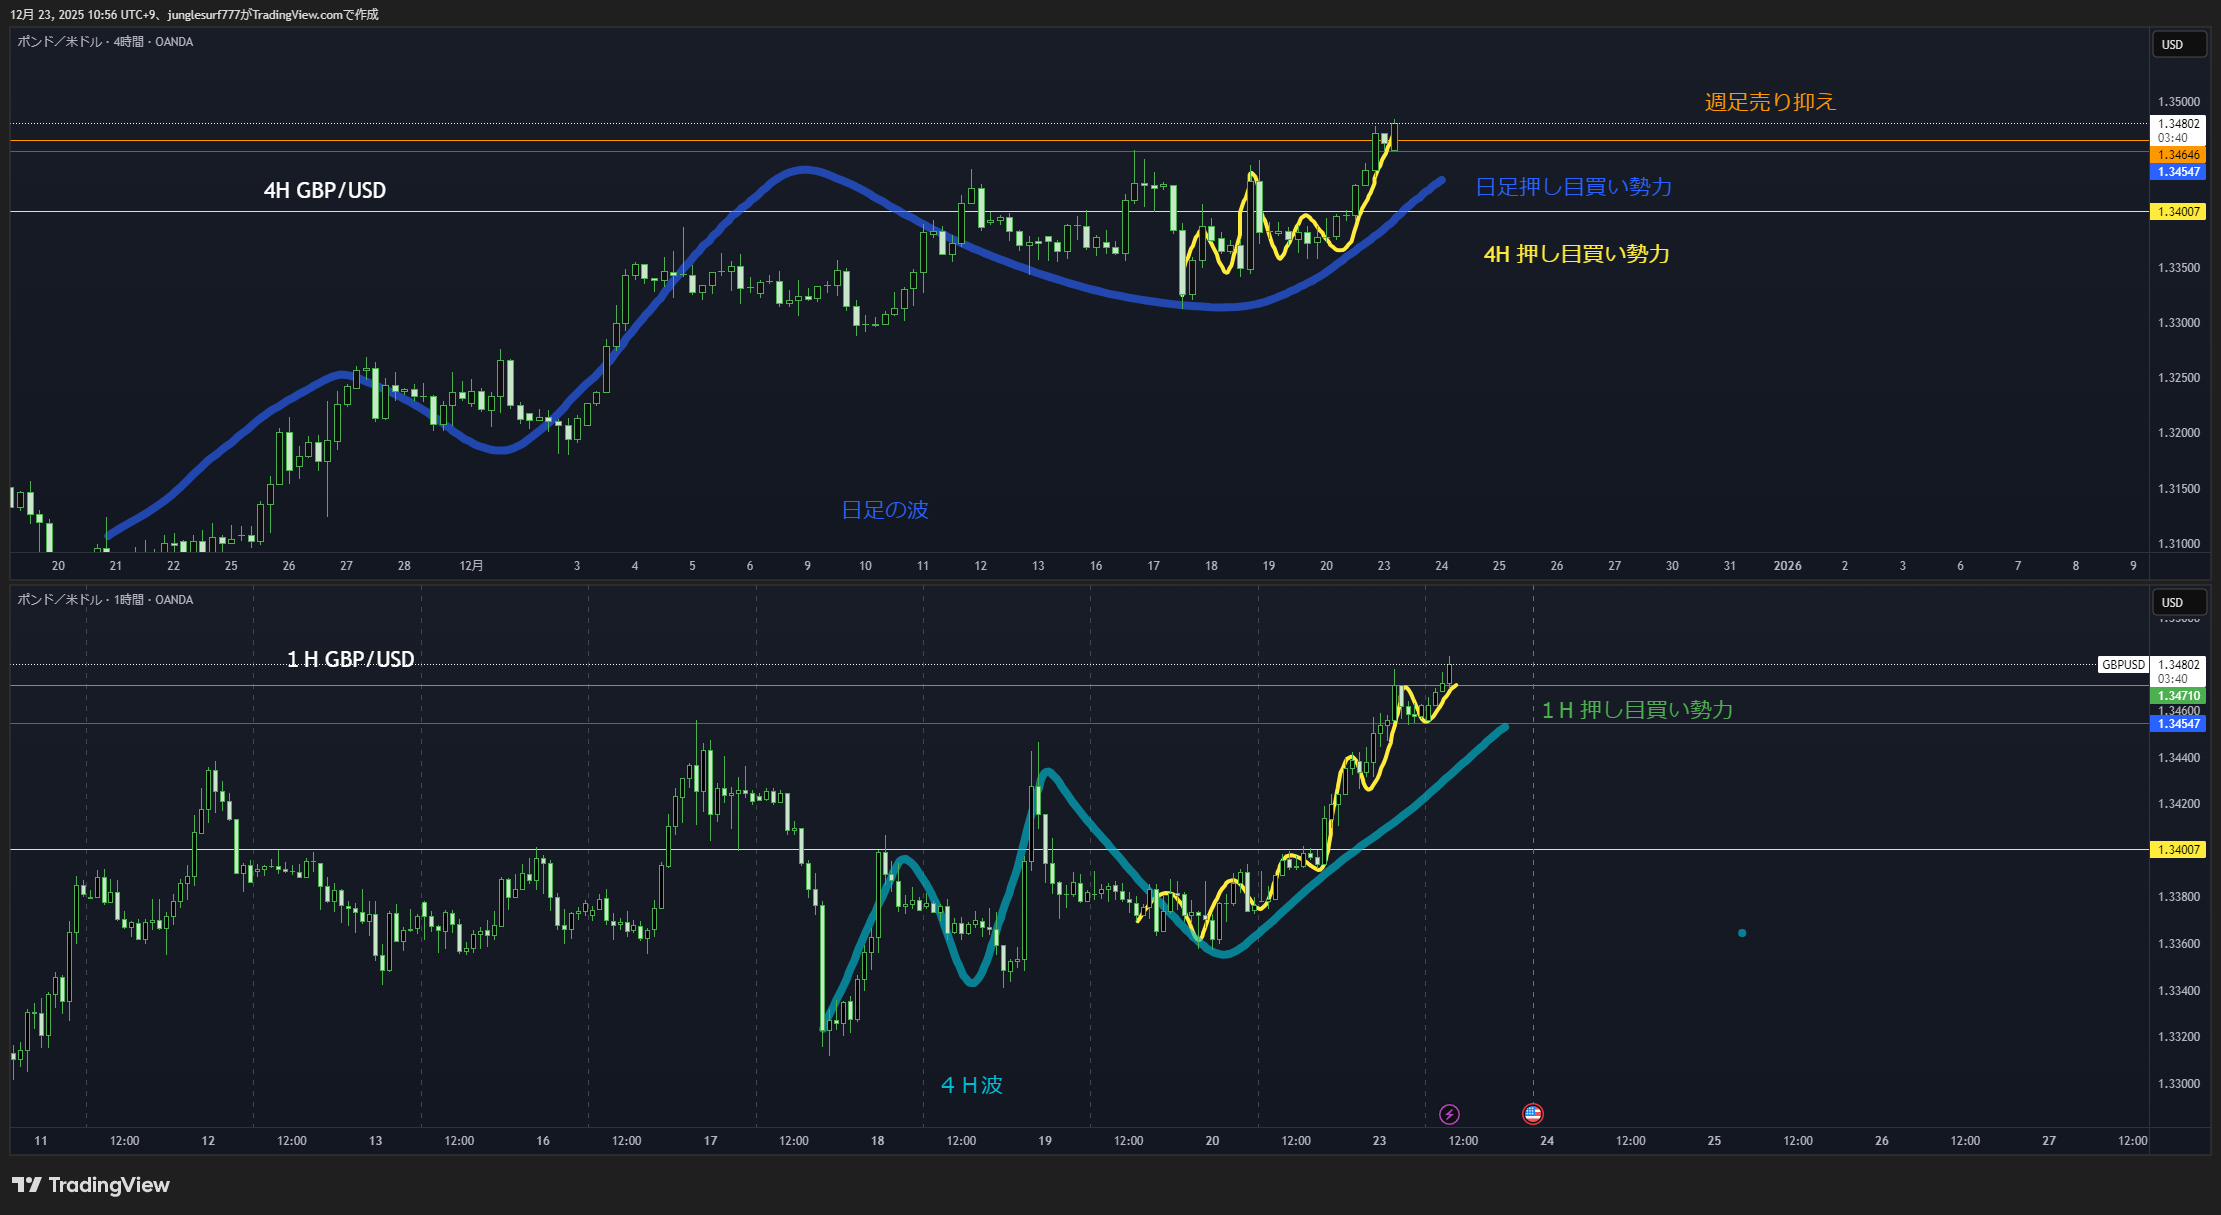Click the 1 H GBP/USD text label
Image resolution: width=2221 pixels, height=1215 pixels.
click(x=350, y=659)
